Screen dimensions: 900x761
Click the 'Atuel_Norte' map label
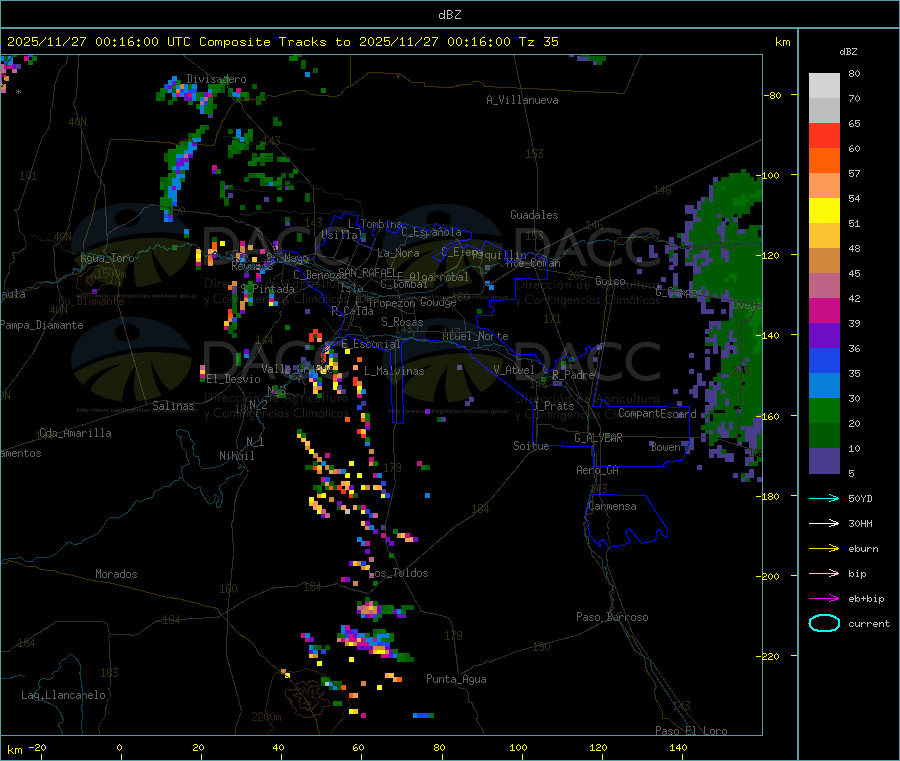coord(475,336)
